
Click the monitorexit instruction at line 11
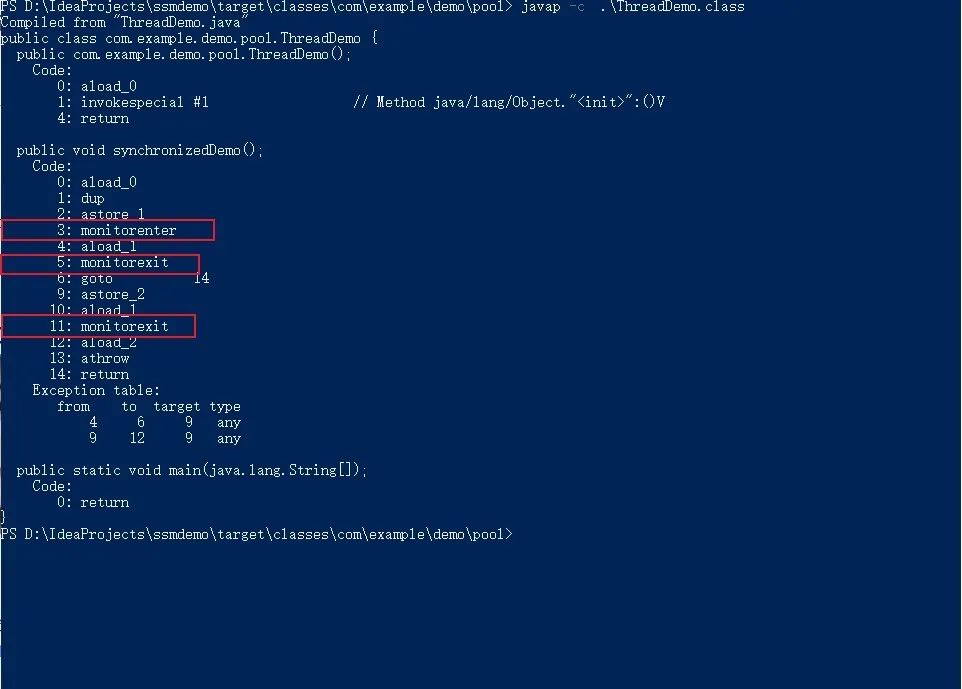(98, 326)
